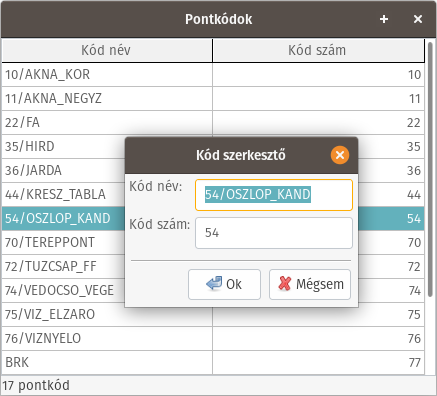Select the 74/VEDOCSO_VEGE code name
The height and width of the screenshot is (396, 437).
click(x=59, y=291)
